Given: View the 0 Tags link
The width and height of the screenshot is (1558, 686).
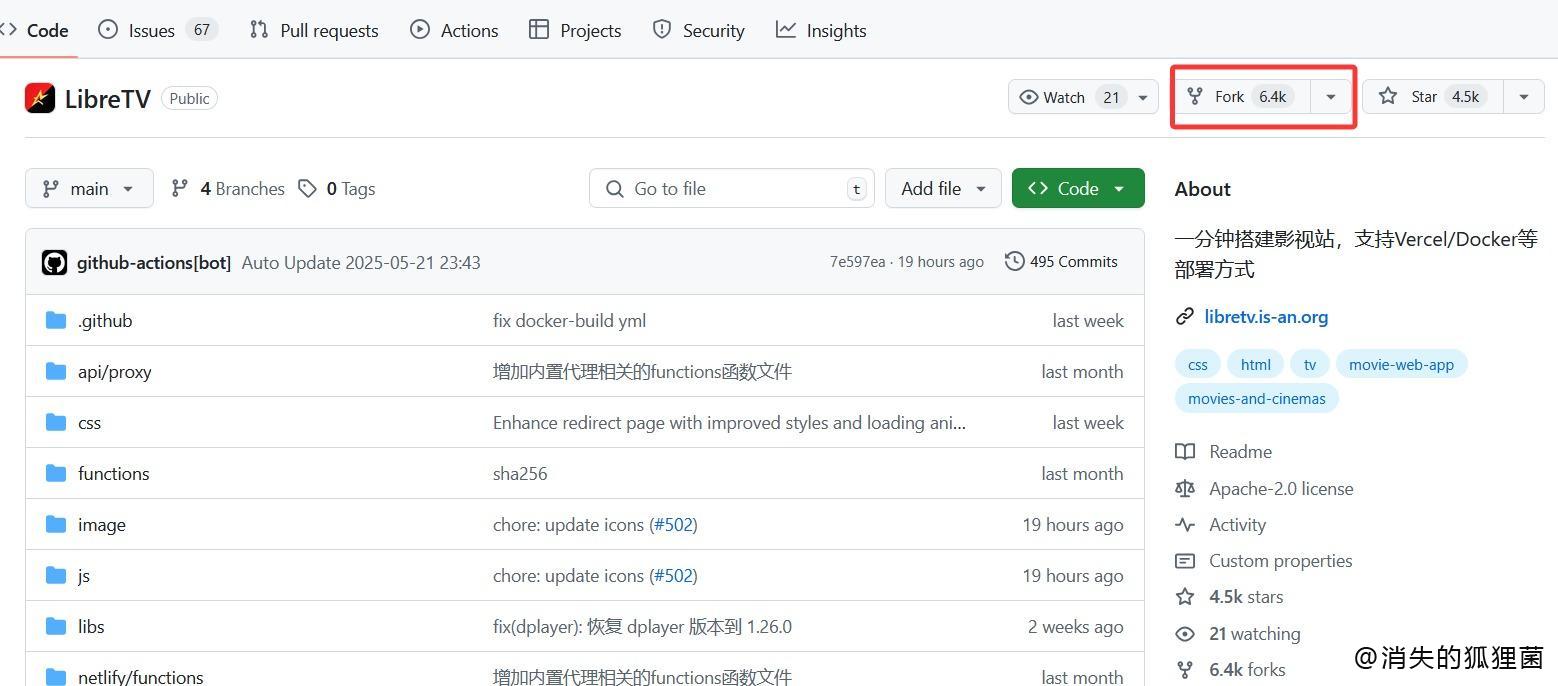Looking at the screenshot, I should tap(337, 188).
